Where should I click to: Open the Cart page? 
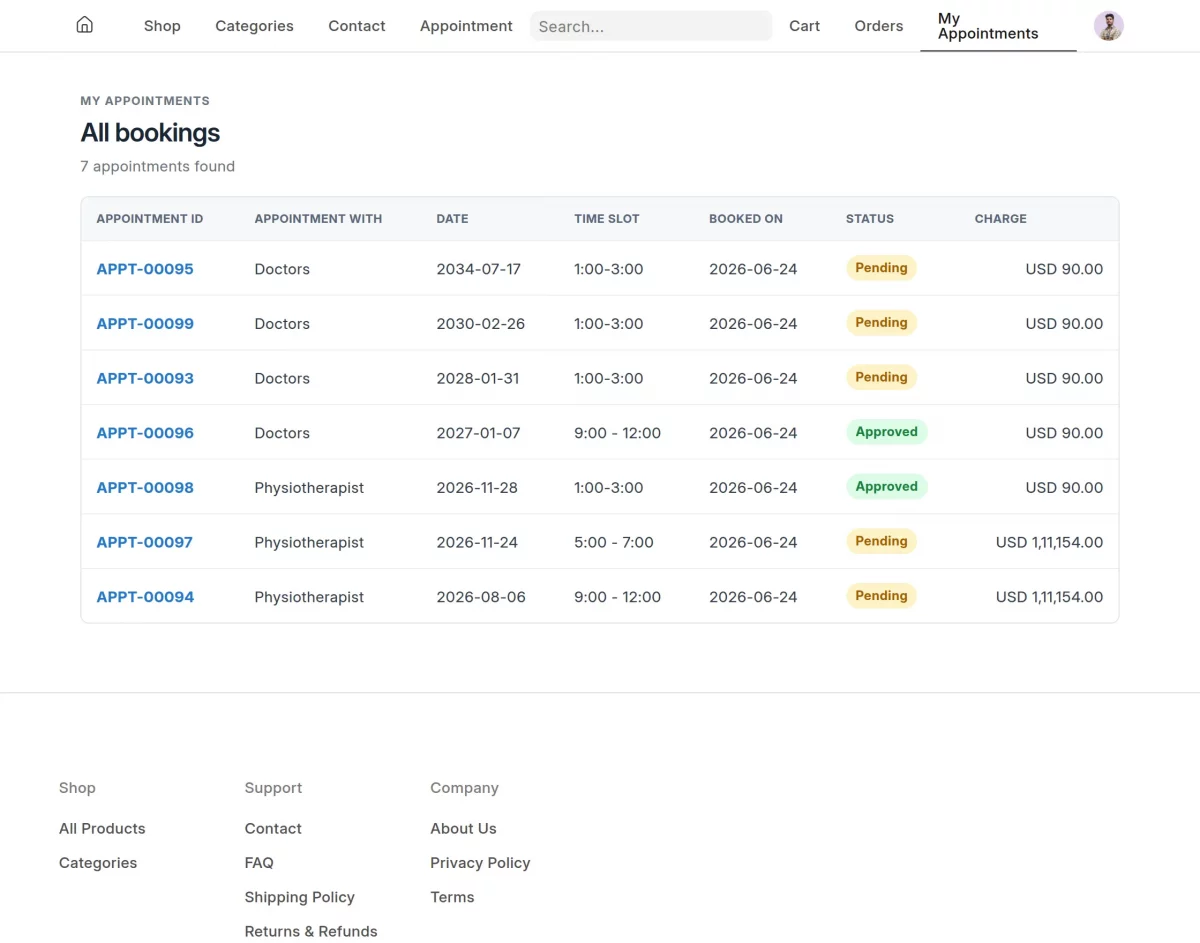click(804, 26)
